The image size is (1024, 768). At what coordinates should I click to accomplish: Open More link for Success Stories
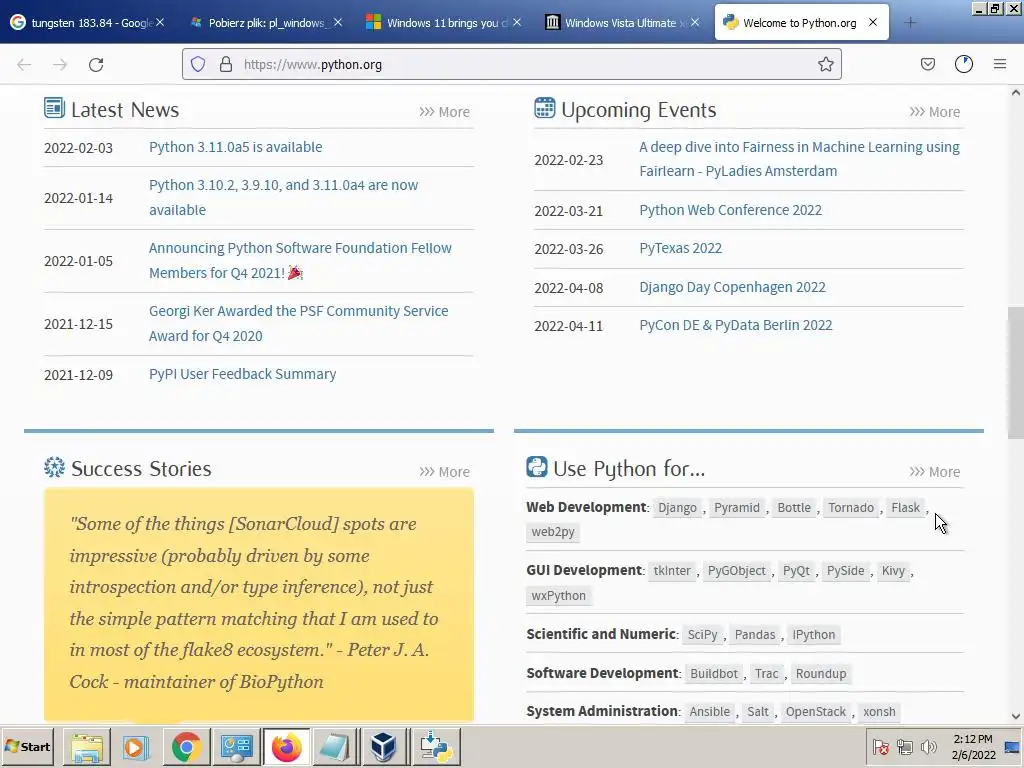(445, 472)
